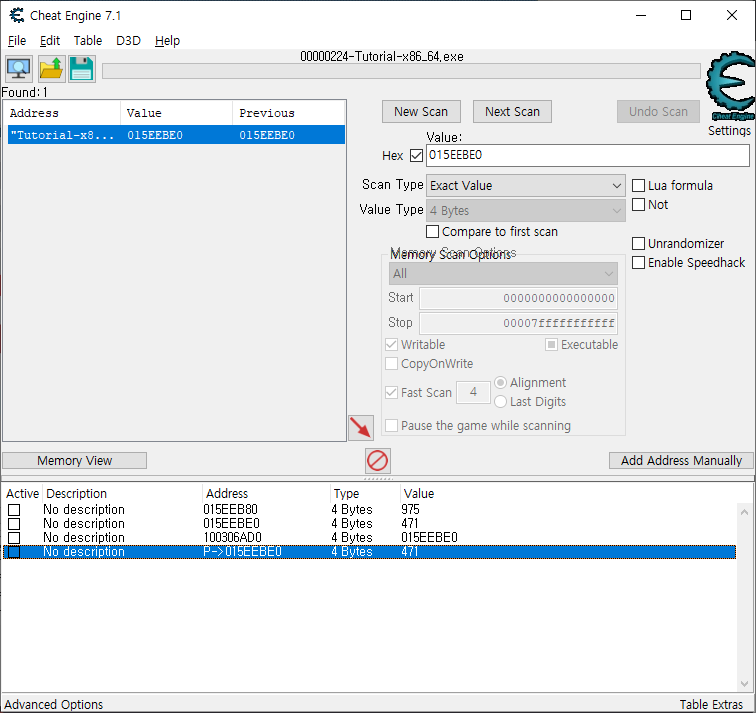
Task: Enable the Lua formula checkbox
Action: pyautogui.click(x=638, y=186)
